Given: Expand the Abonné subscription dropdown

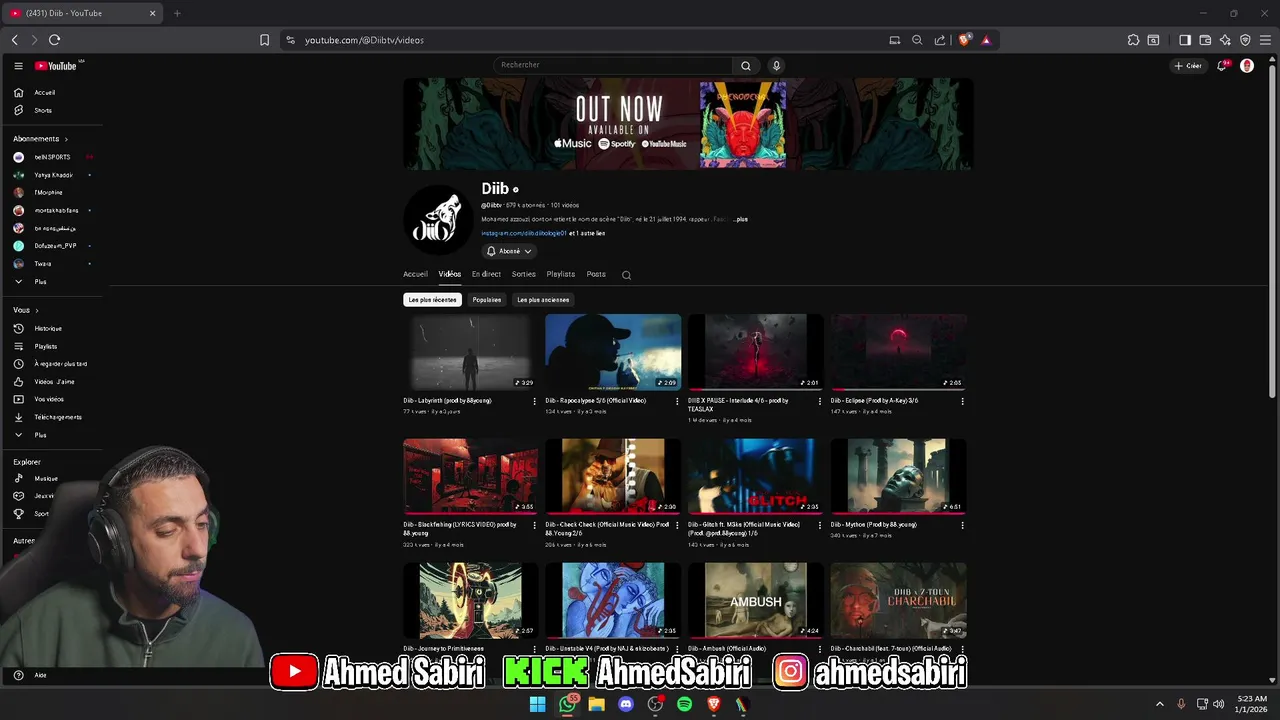Looking at the screenshot, I should click(509, 251).
